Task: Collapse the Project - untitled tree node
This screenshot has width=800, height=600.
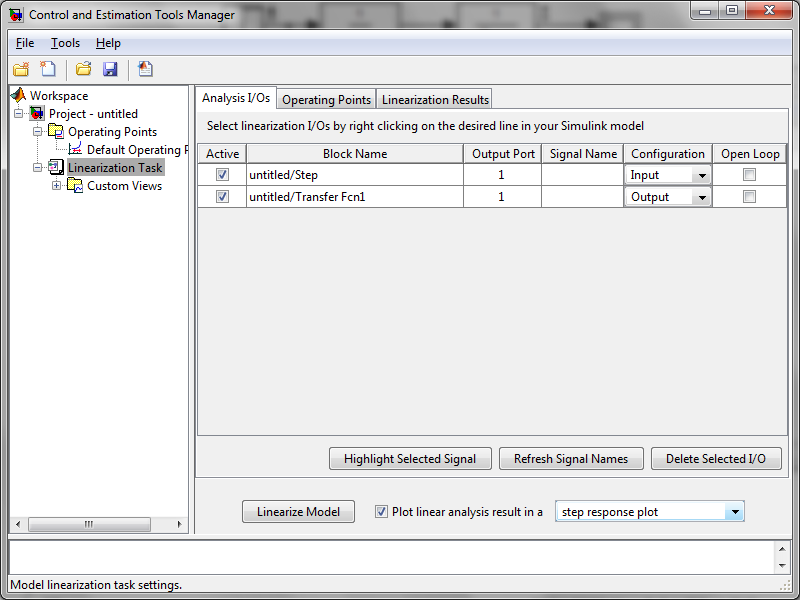Action: [x=19, y=113]
